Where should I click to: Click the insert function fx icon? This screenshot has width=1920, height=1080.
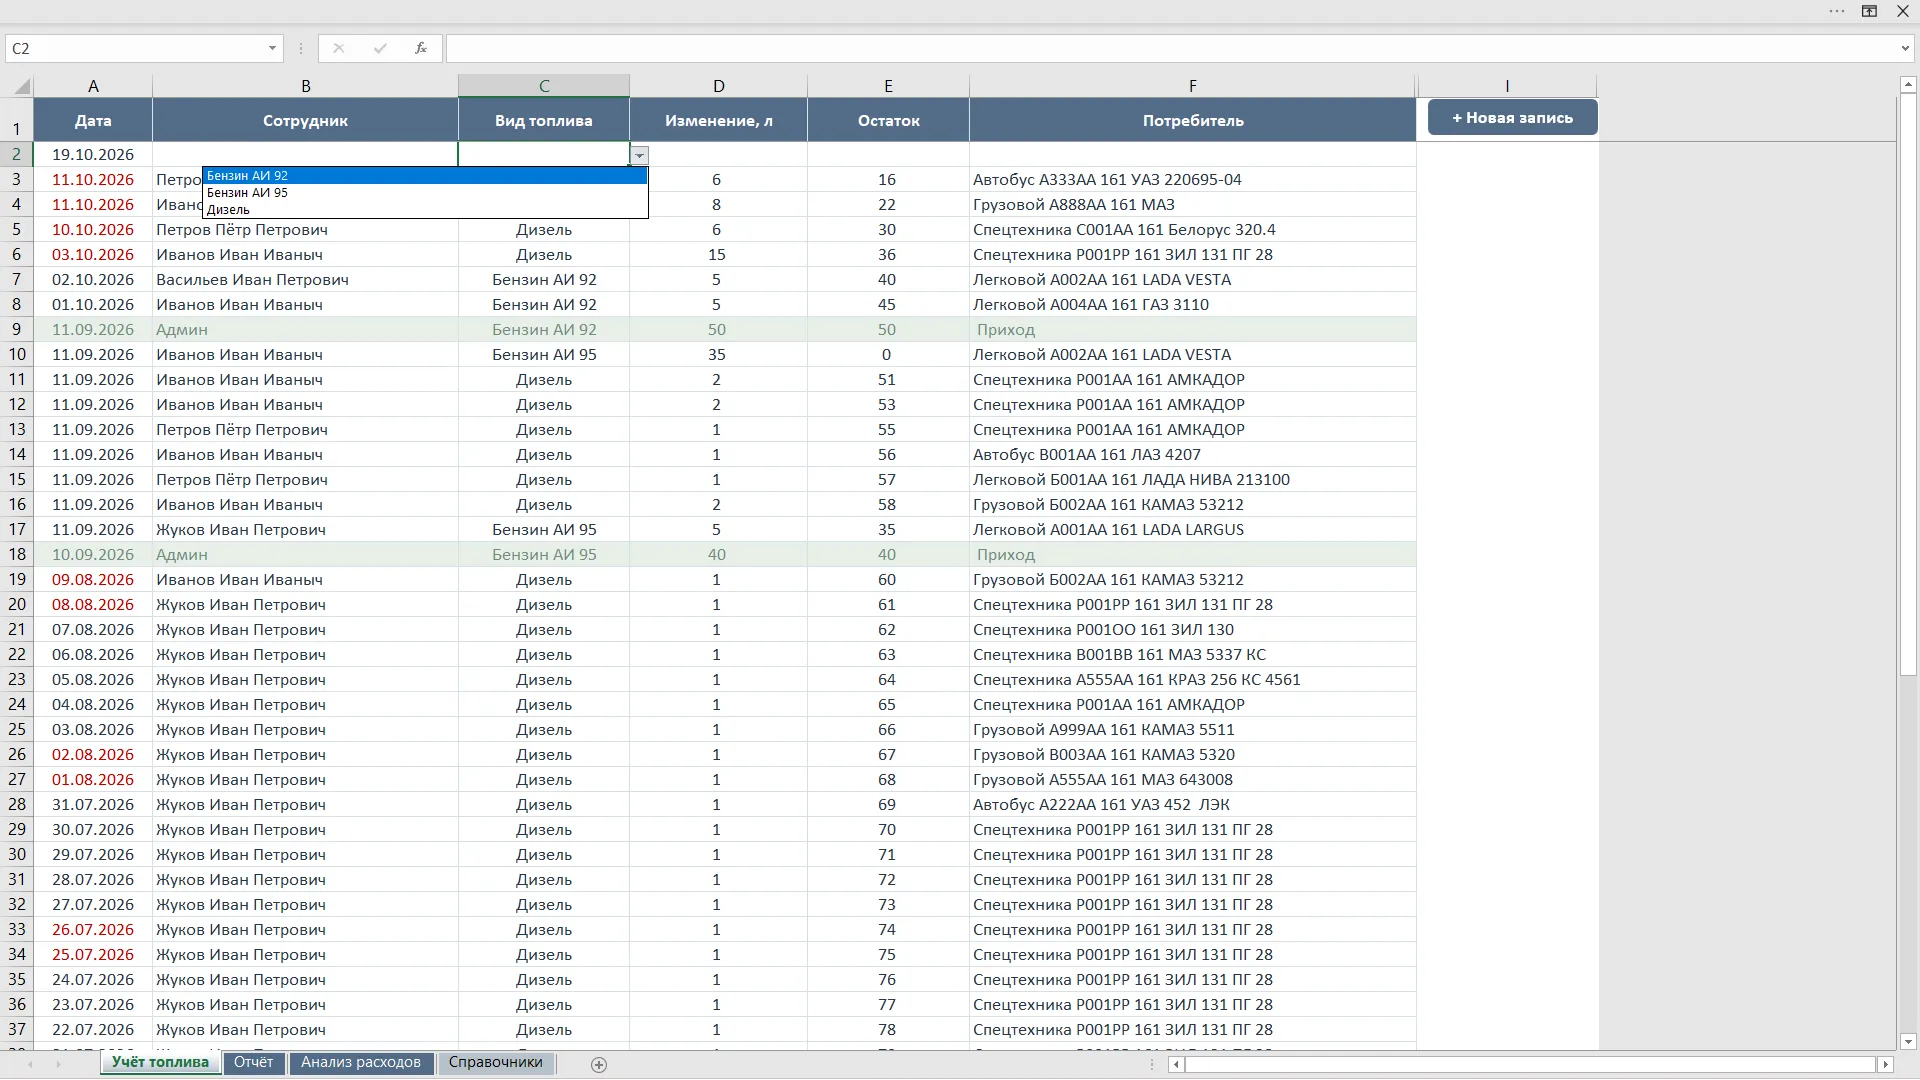coord(421,48)
